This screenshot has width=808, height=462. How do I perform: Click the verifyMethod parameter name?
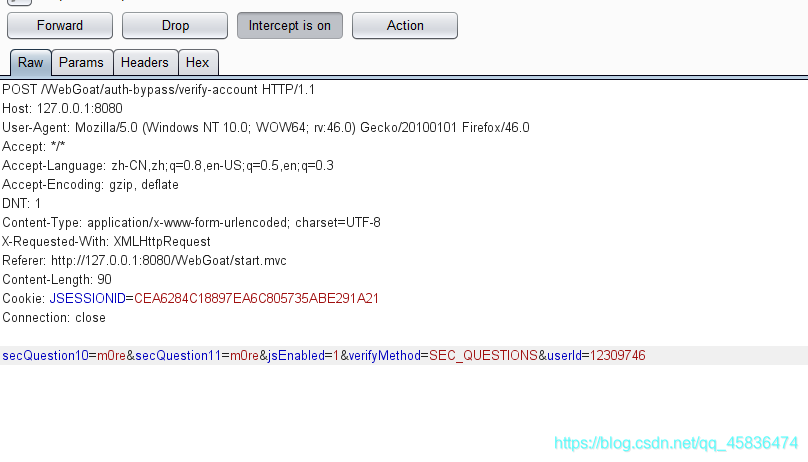coord(384,356)
